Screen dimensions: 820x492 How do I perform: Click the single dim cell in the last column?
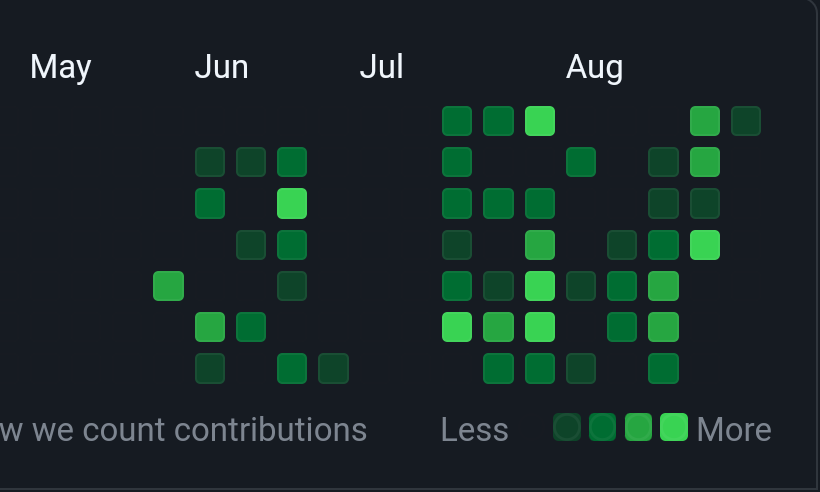[x=746, y=121]
